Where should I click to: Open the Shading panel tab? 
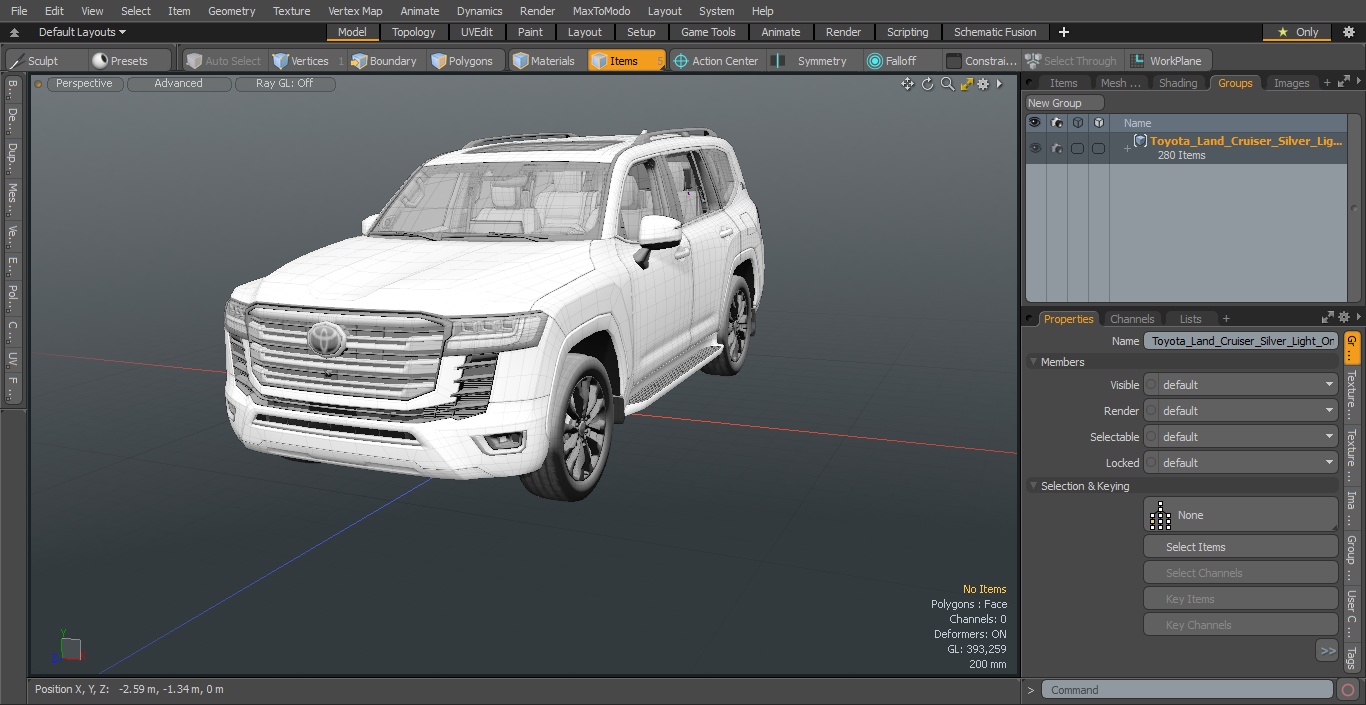point(1178,83)
